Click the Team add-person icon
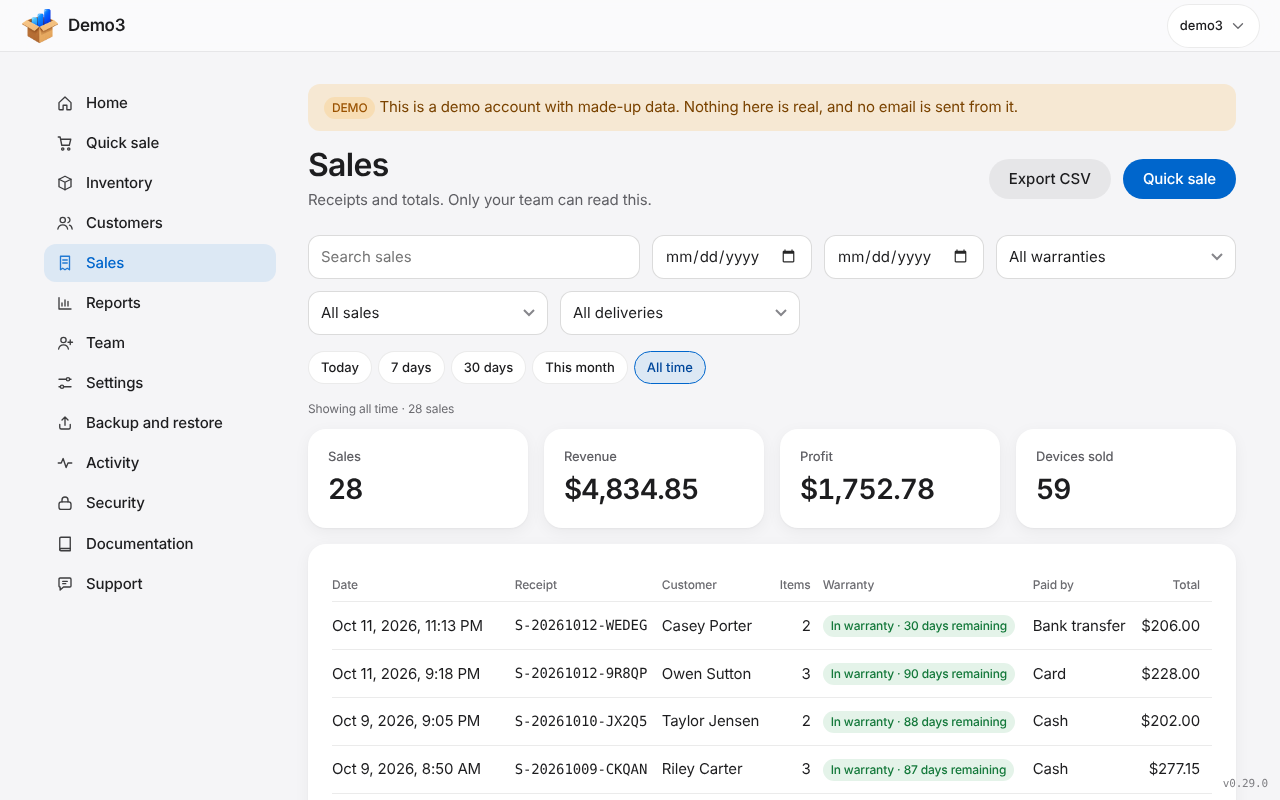 (65, 343)
